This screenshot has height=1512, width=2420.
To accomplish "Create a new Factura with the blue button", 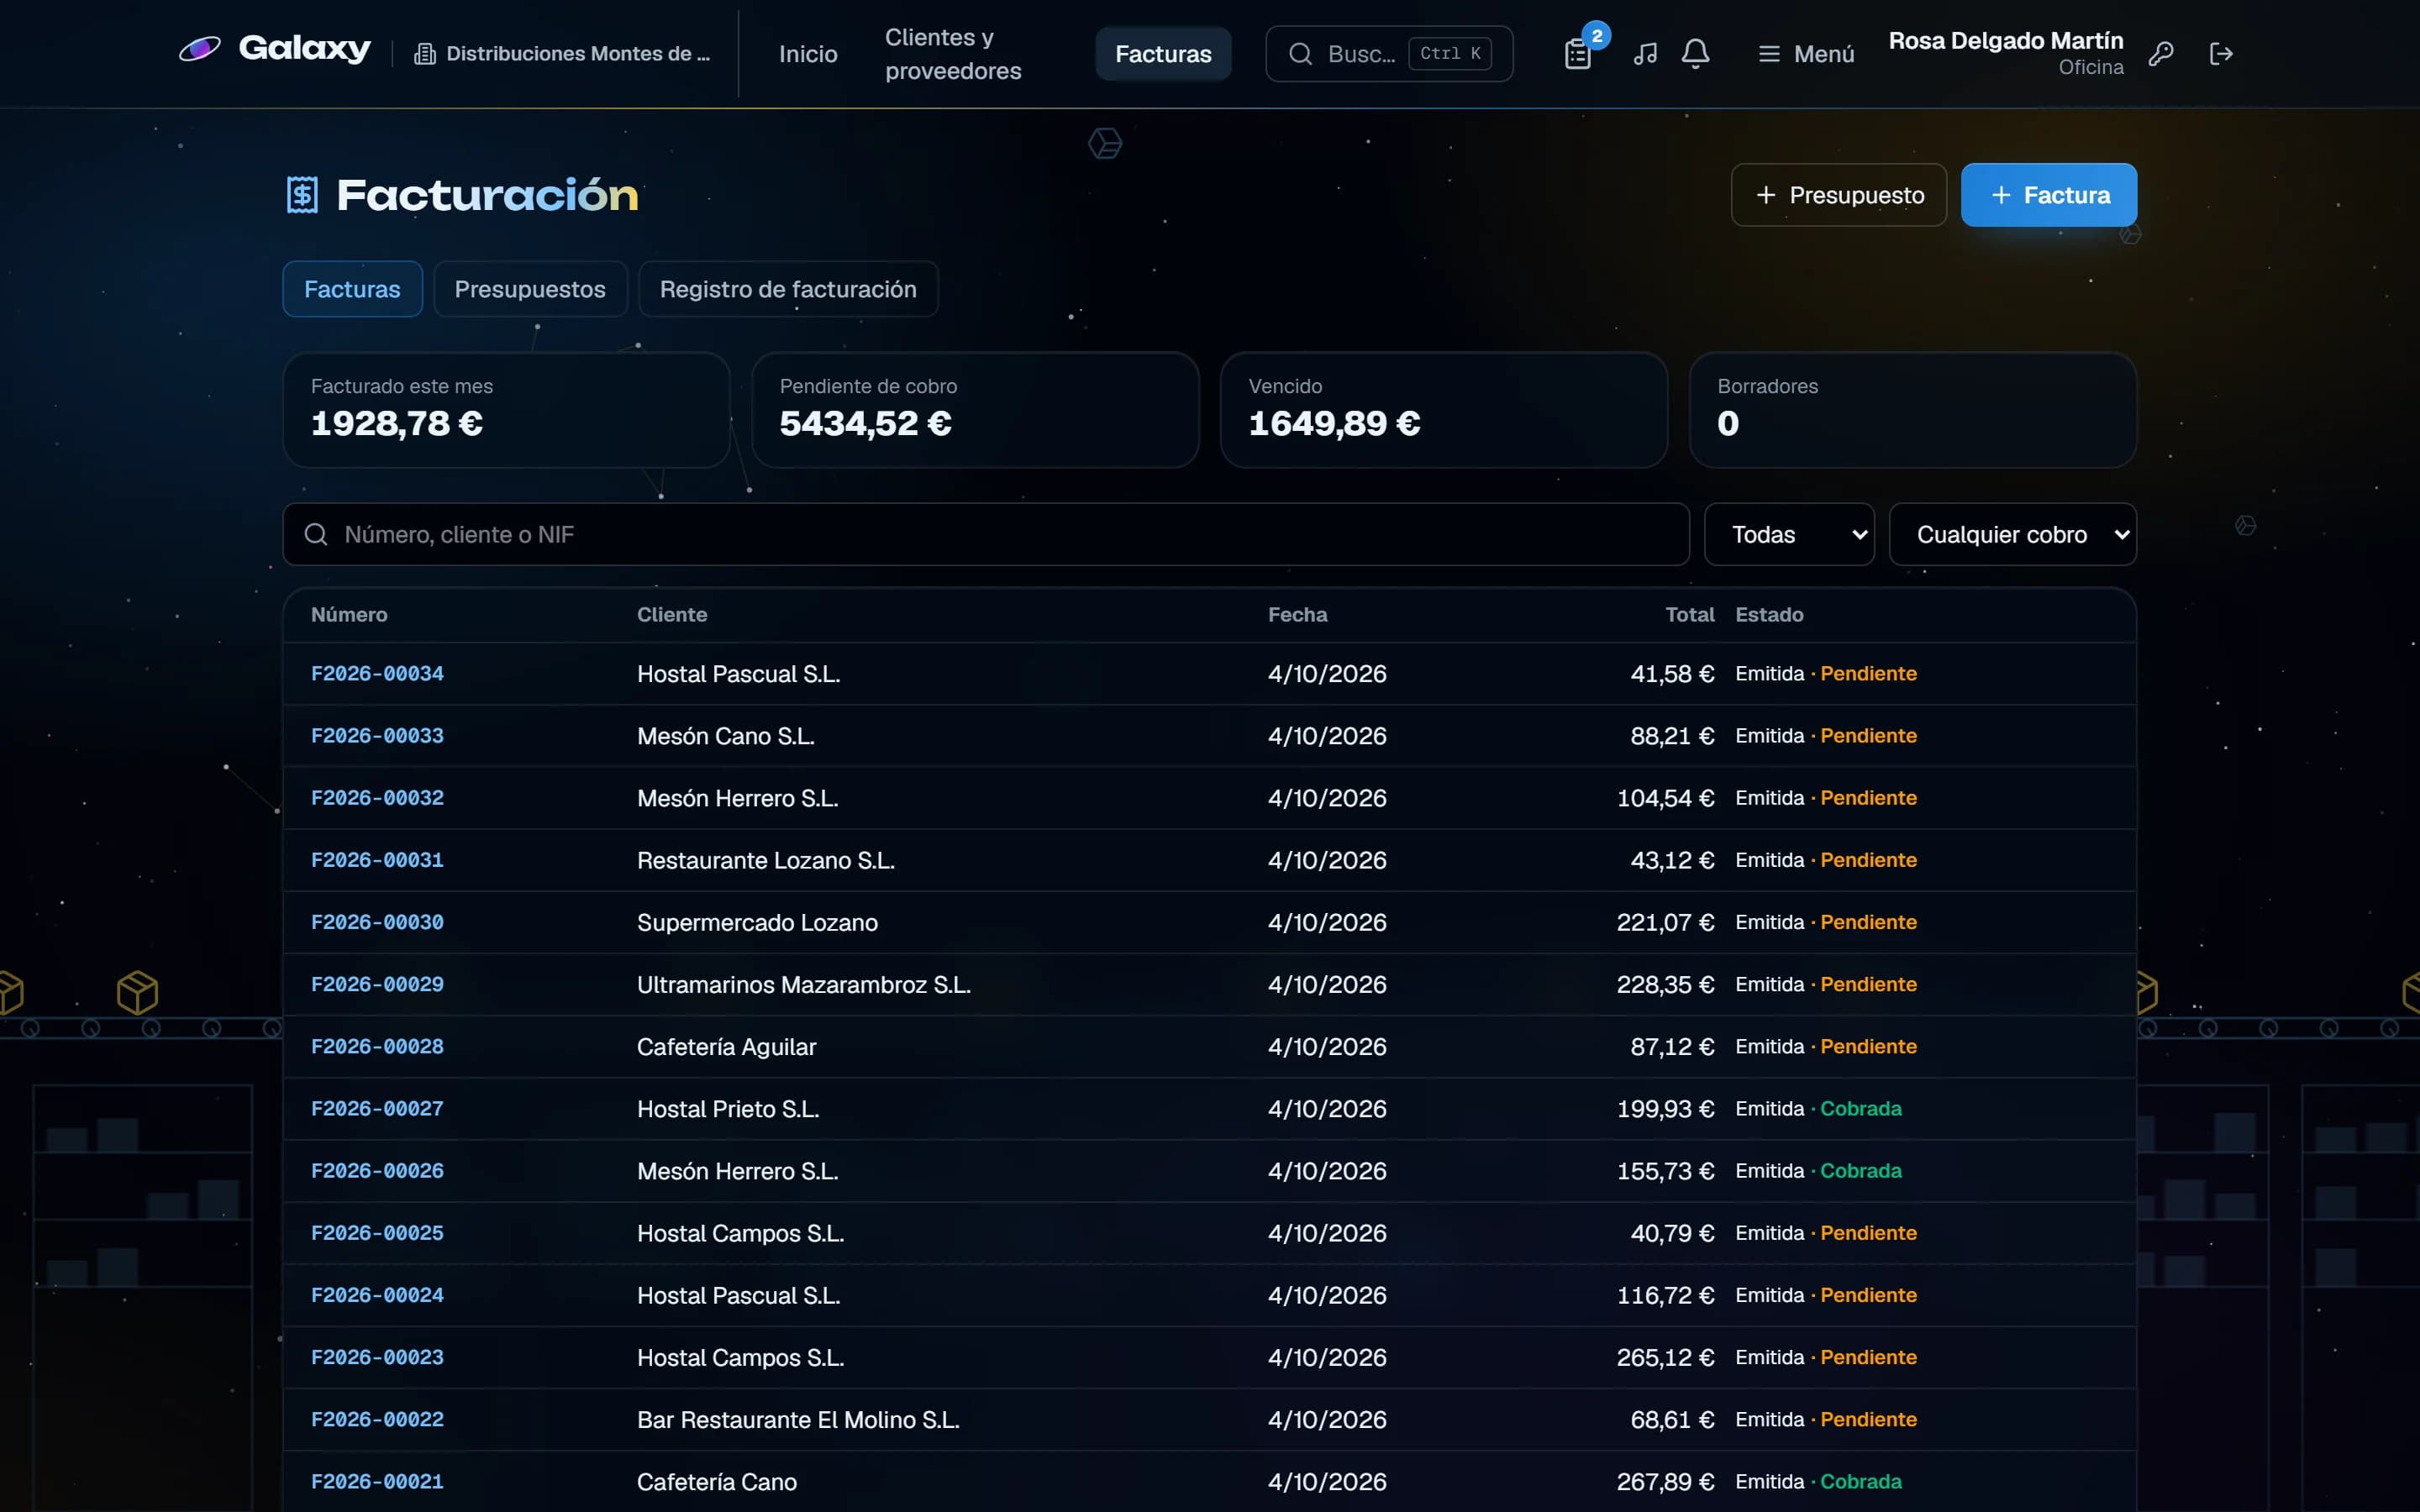I will coord(2049,195).
